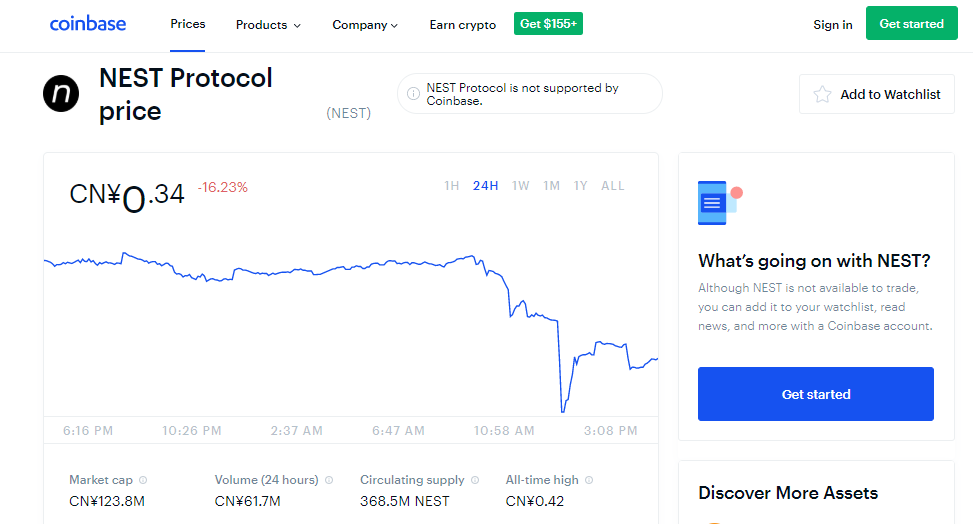
Task: Click the Volume (24 hours) label
Action: pos(266,480)
